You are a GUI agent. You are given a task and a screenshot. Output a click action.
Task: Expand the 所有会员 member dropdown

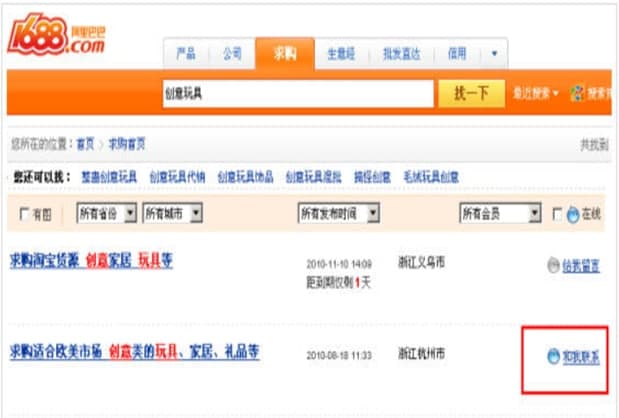point(500,213)
